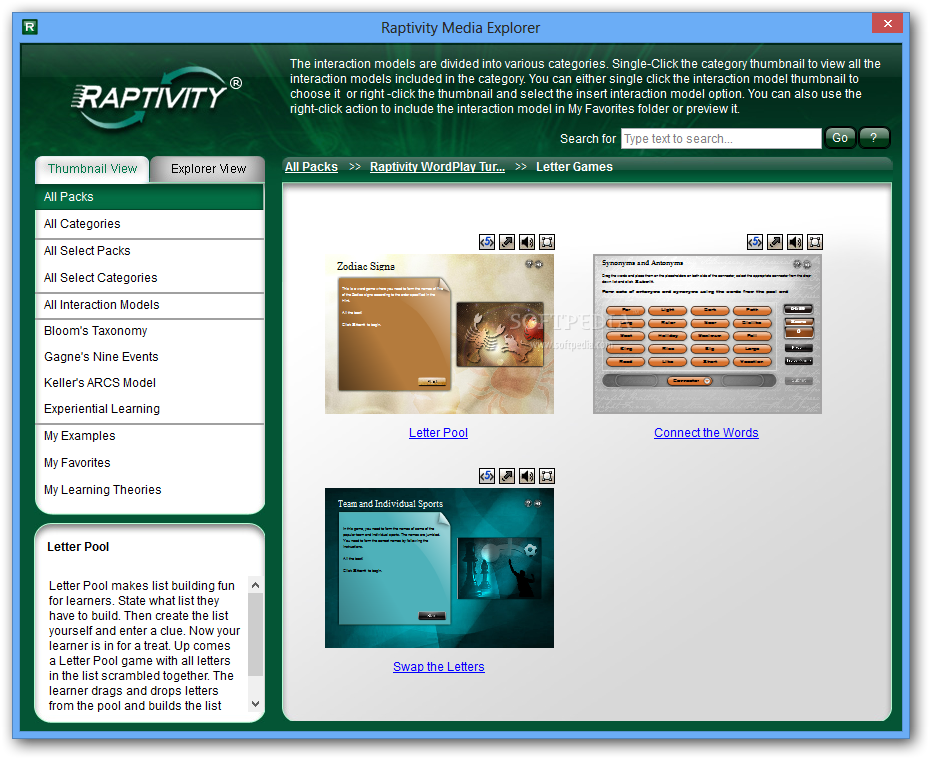Click the description scrollbar up arrow

click(x=256, y=585)
